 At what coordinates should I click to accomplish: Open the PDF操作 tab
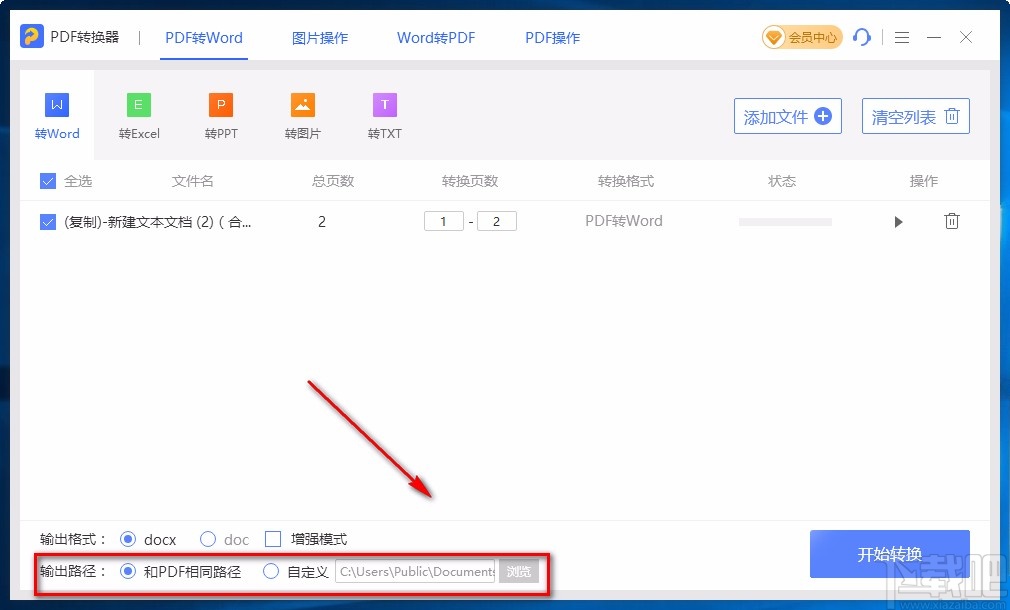click(x=551, y=37)
